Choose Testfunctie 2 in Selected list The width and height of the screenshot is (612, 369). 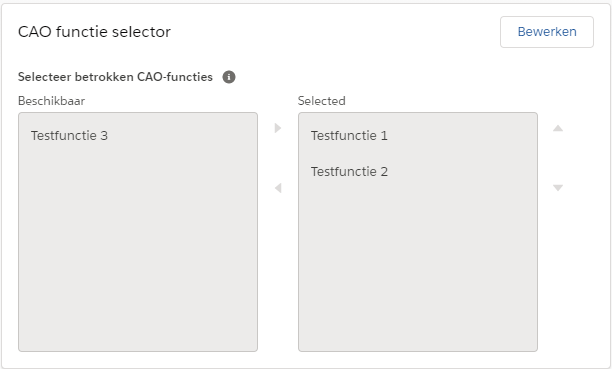click(418, 171)
